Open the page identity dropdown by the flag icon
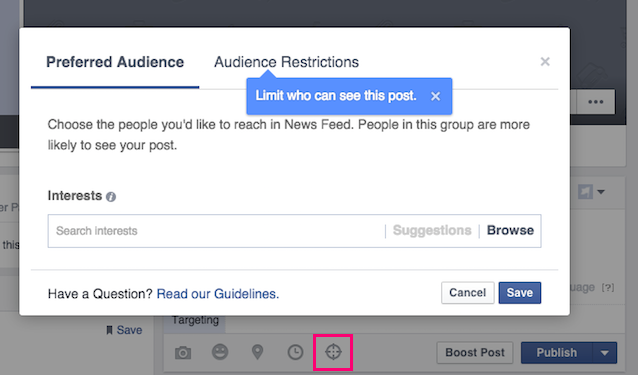Screen dimensions: 638x375 coord(592,192)
